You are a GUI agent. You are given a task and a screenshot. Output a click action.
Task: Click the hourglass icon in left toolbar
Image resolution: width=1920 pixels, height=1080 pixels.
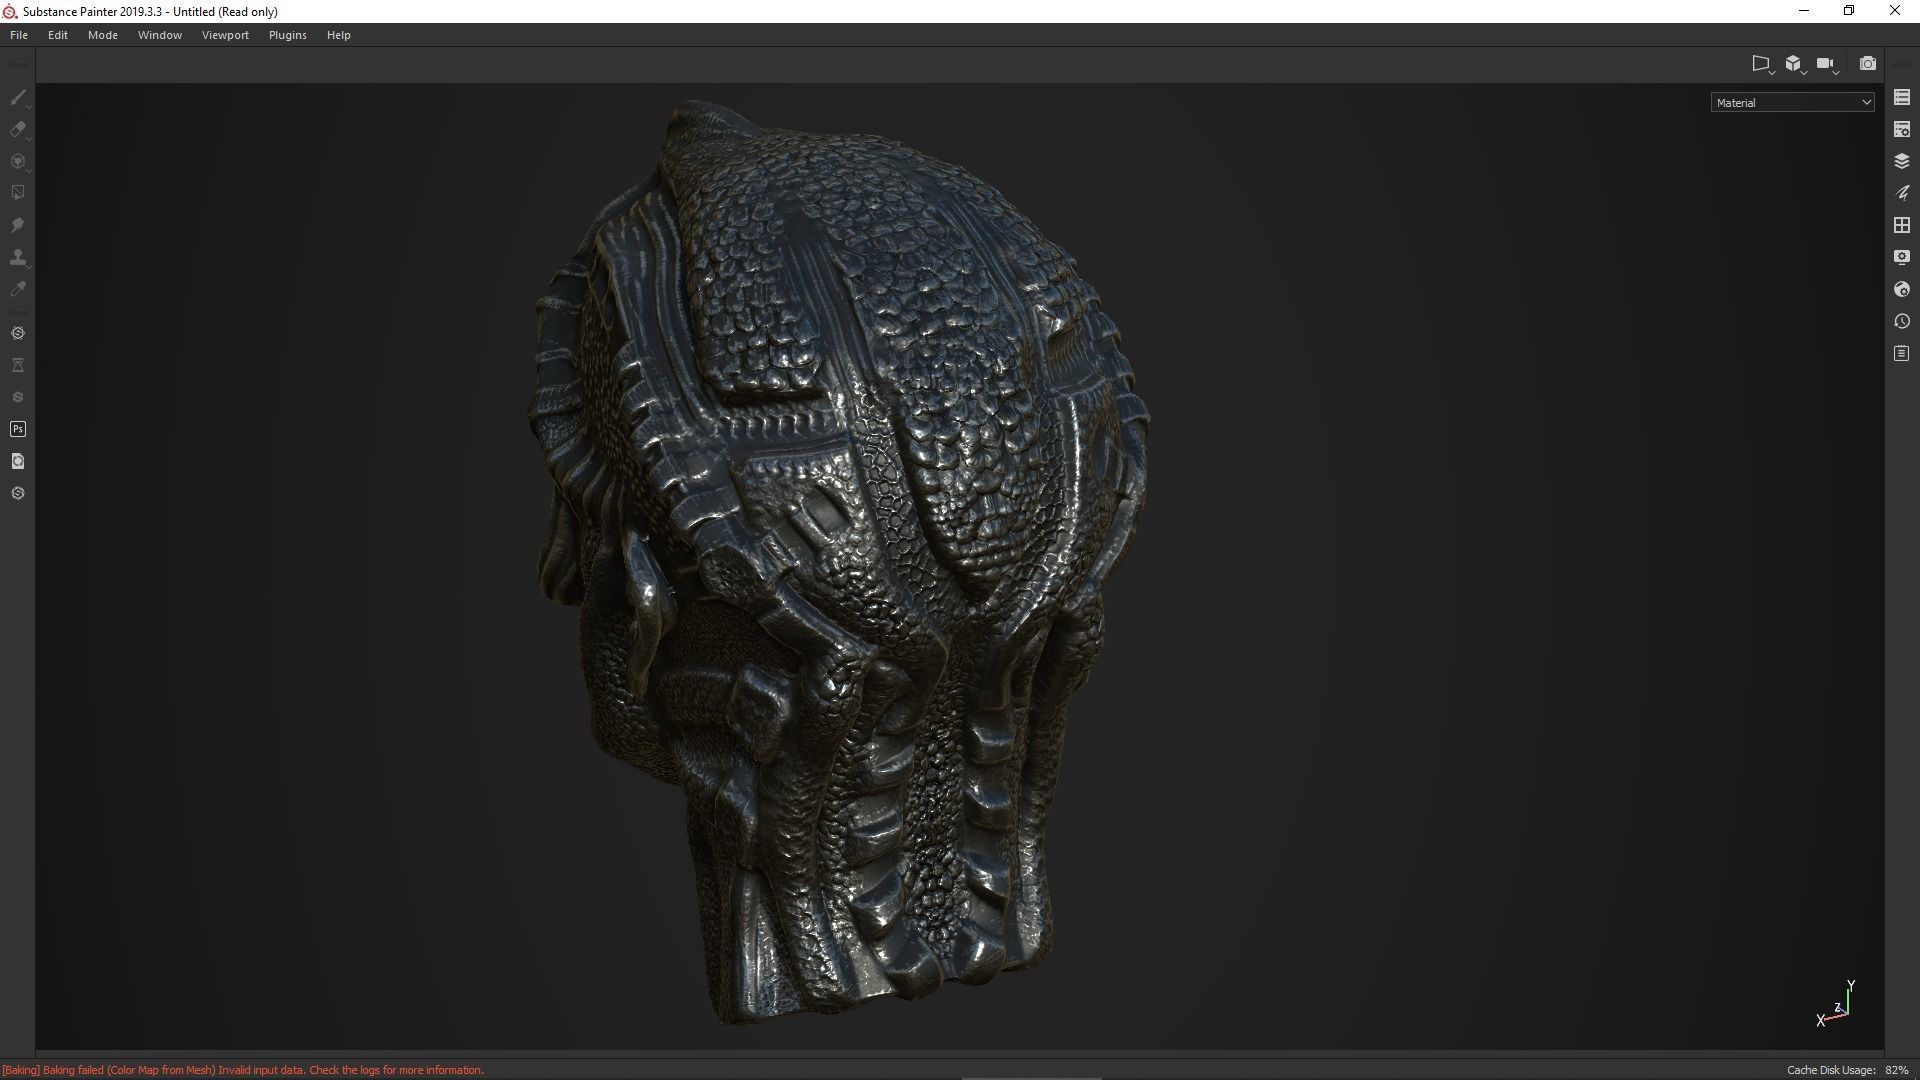point(18,365)
